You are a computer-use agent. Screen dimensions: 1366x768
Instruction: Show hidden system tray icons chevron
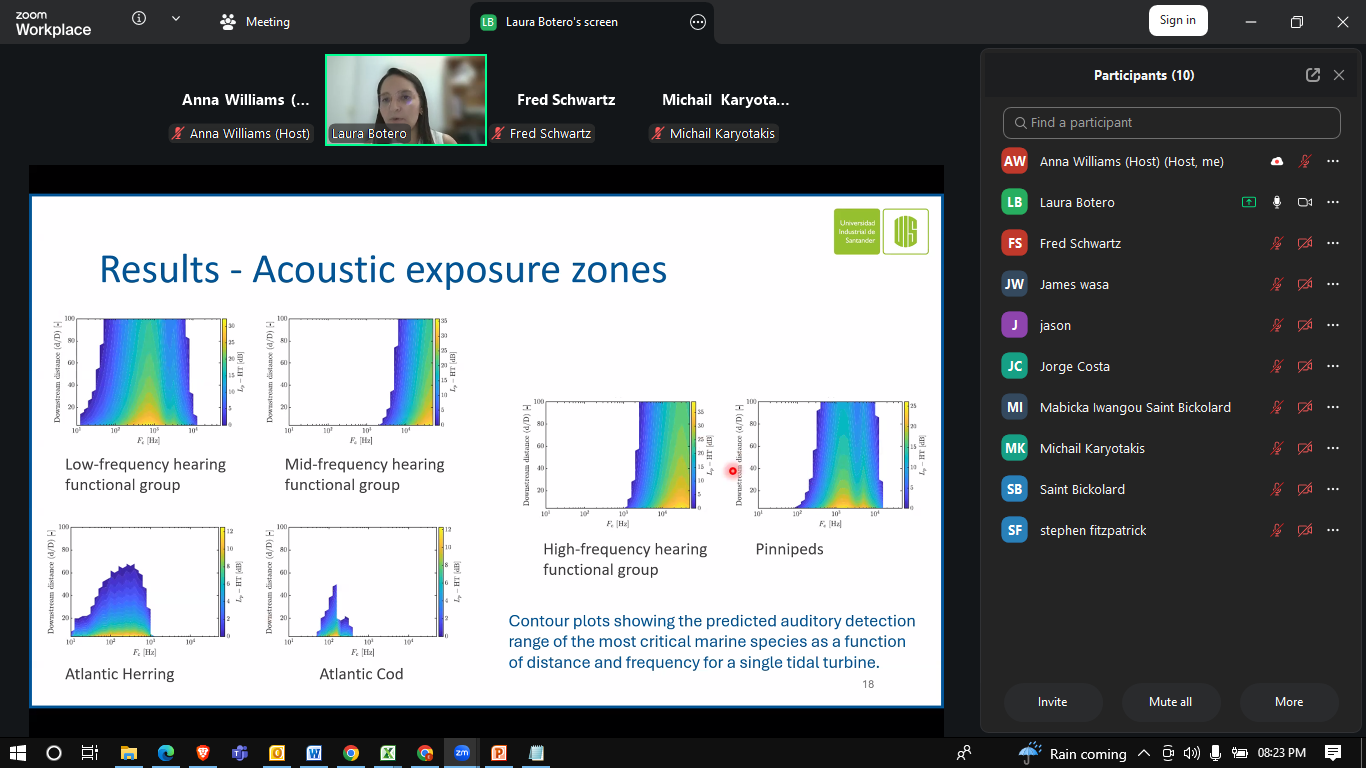coord(1143,753)
